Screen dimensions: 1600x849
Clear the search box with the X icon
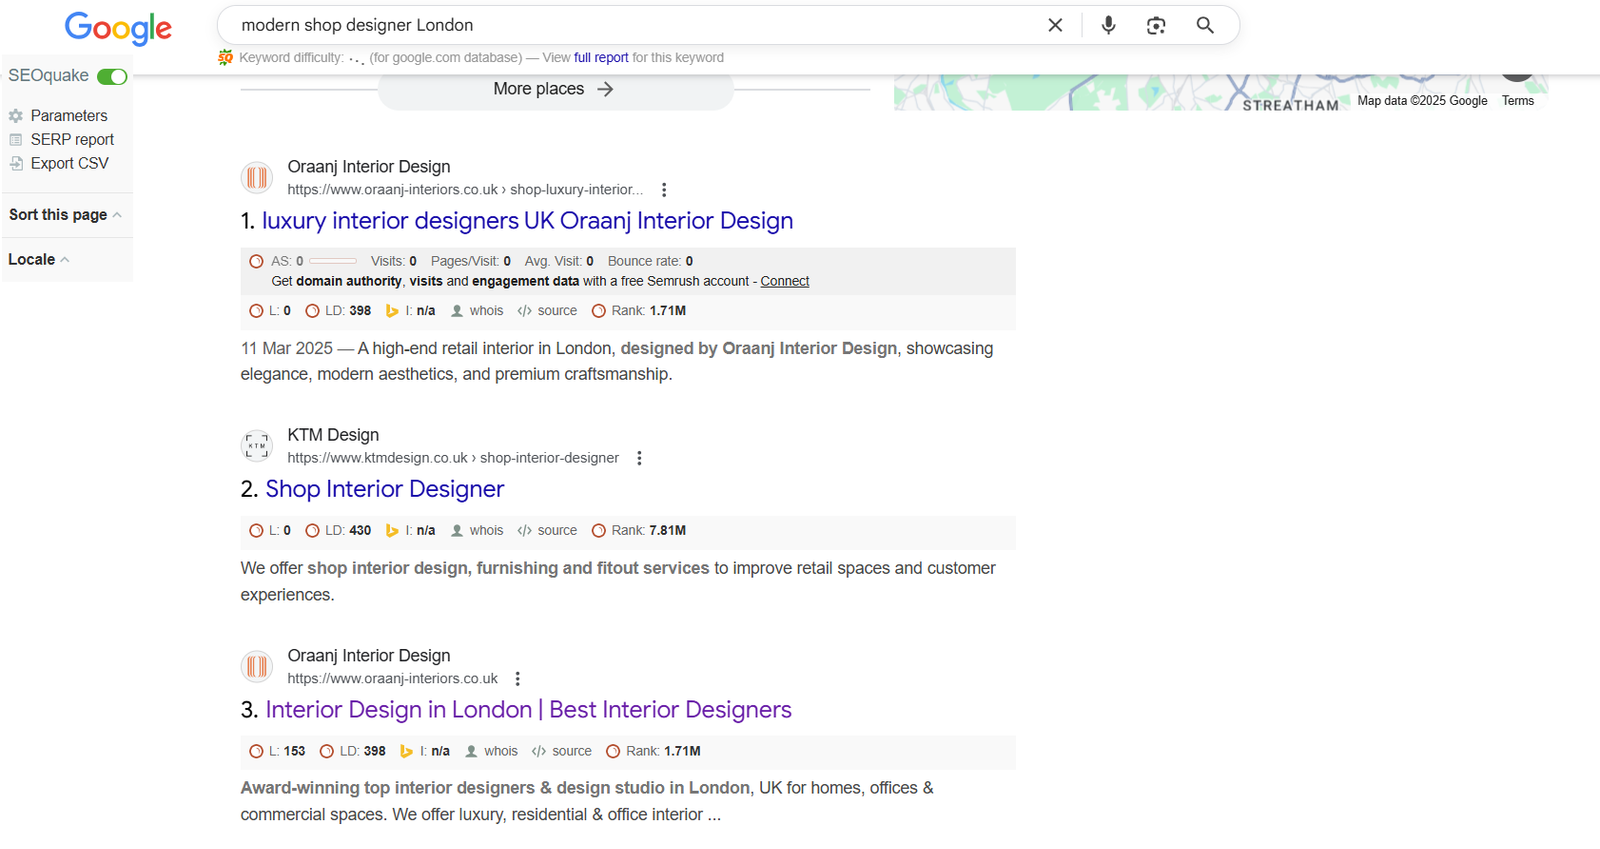click(1055, 25)
